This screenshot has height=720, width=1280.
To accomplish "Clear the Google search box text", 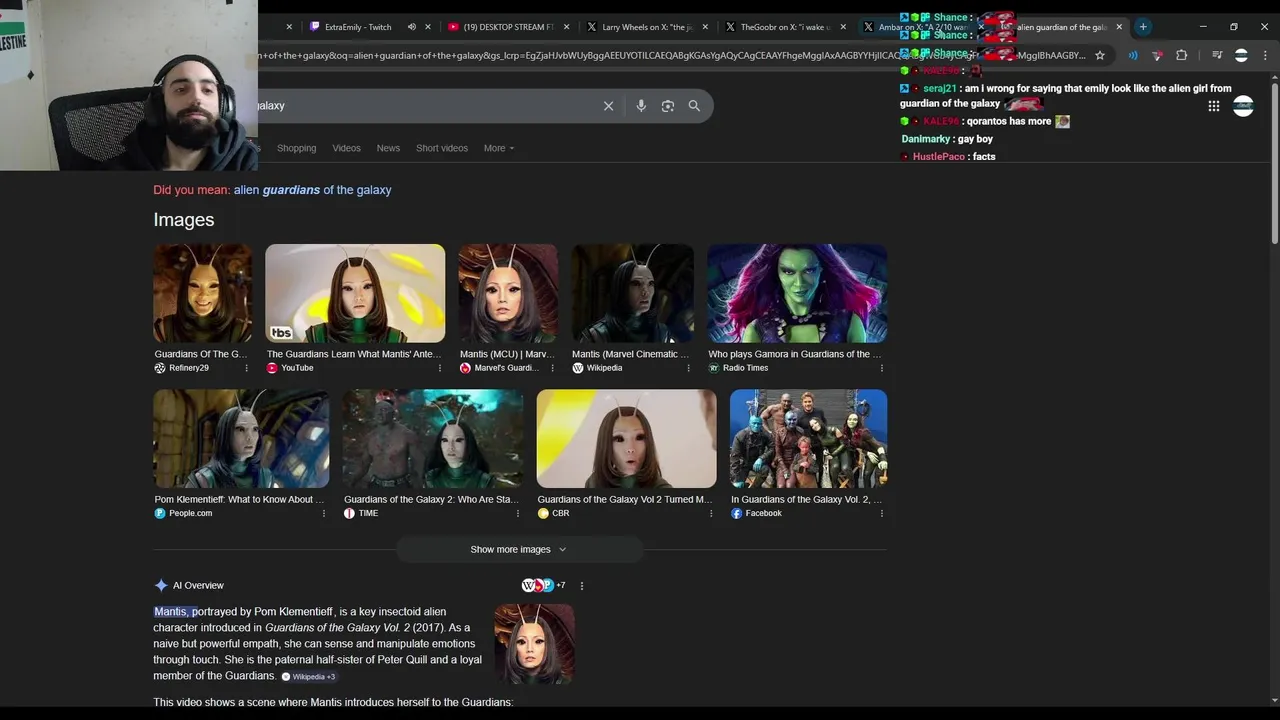I will 608,106.
